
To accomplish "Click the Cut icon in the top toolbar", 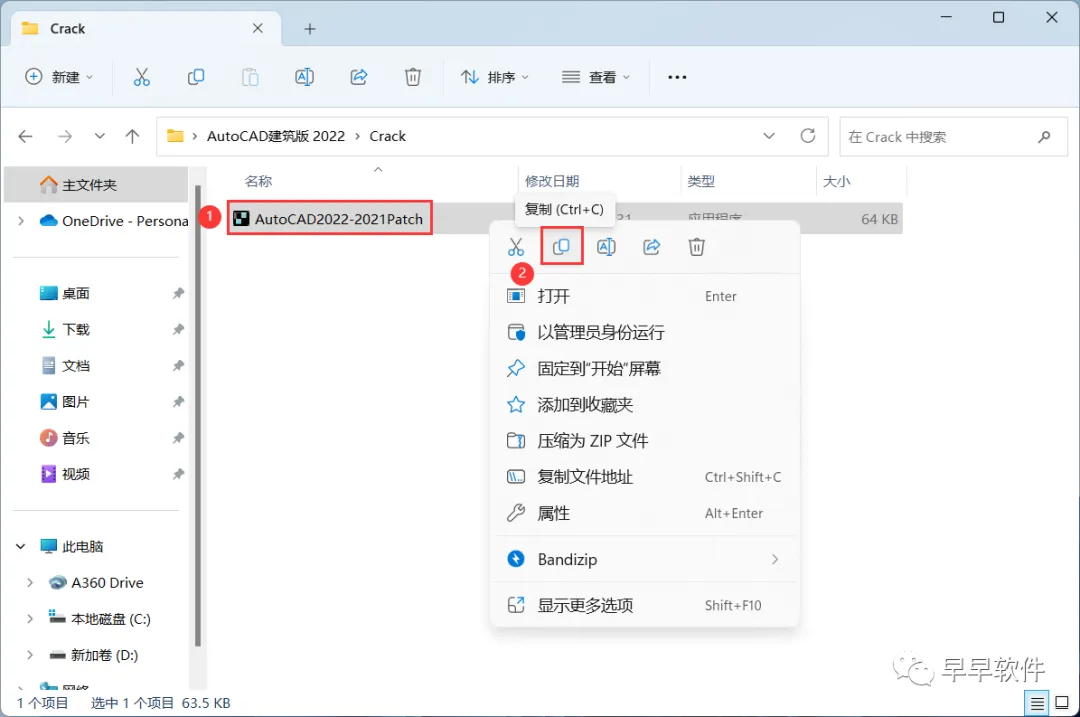I will coord(141,77).
